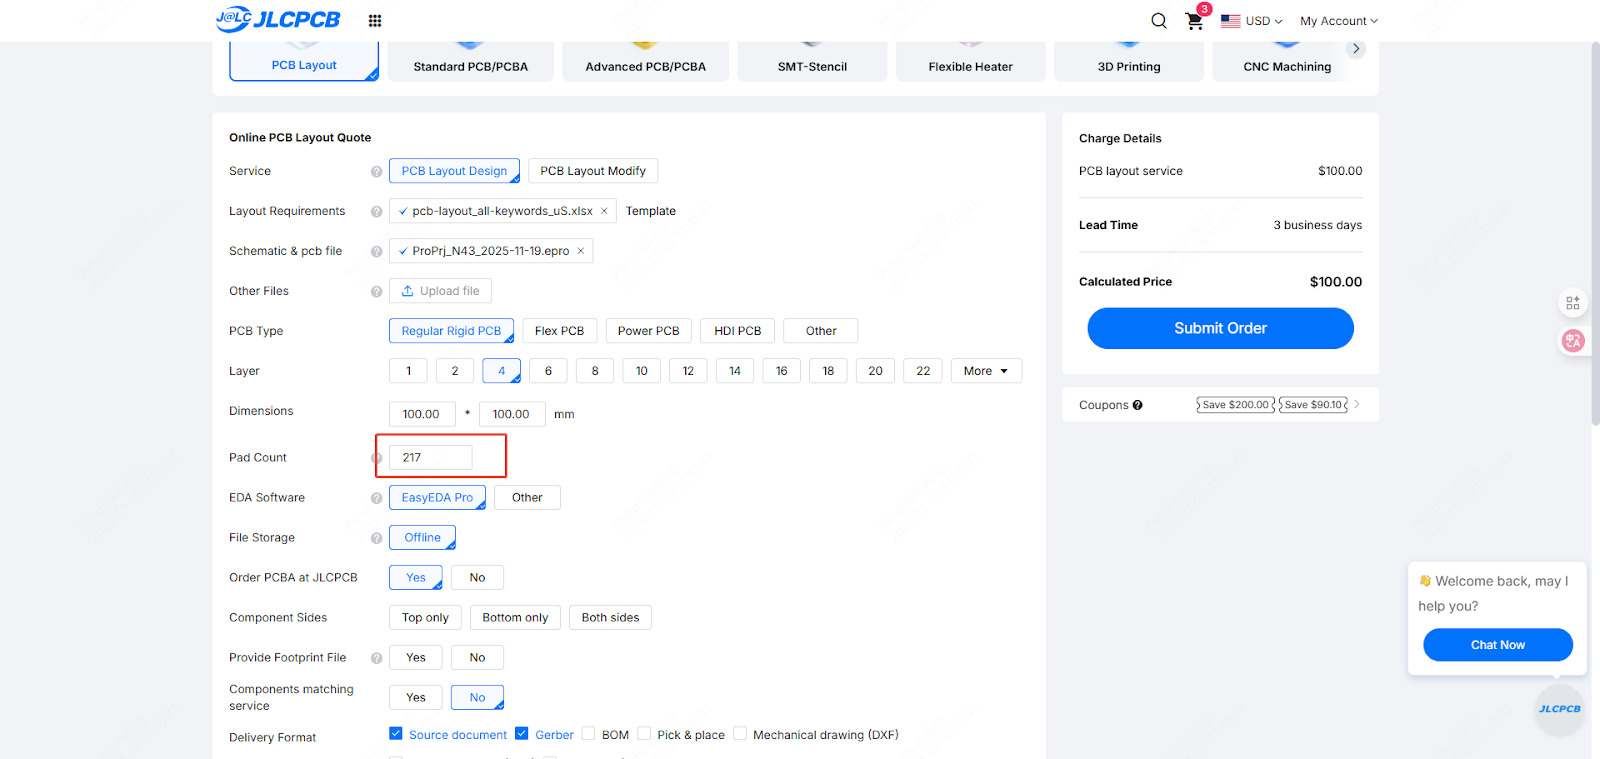Click the help icon beside EDA Software
This screenshot has height=759, width=1600.
coord(377,498)
